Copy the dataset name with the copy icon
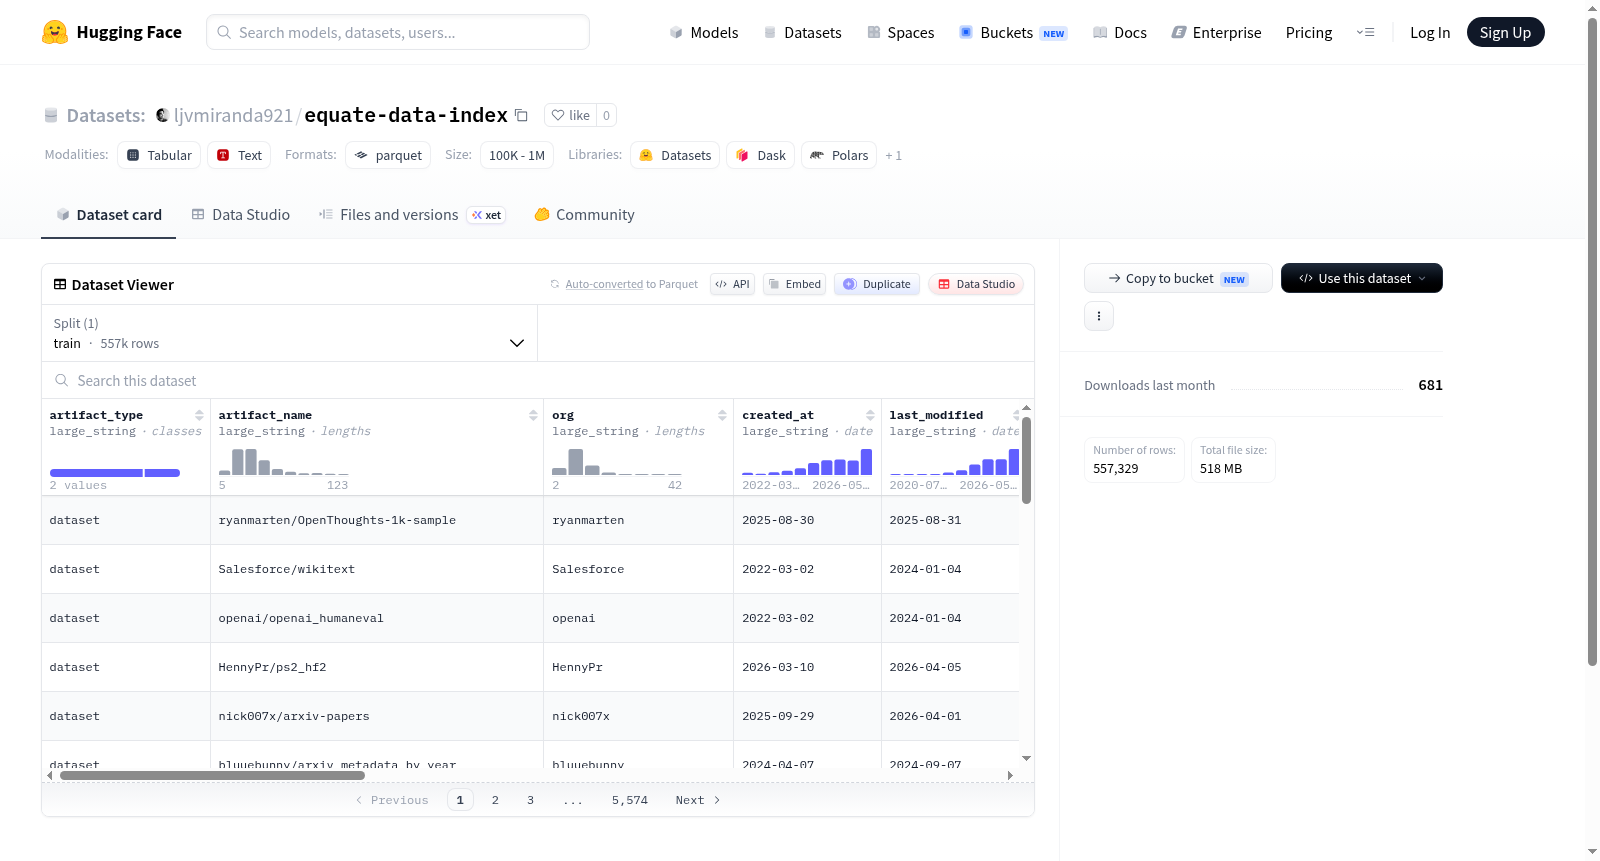This screenshot has height=861, width=1600. (521, 115)
